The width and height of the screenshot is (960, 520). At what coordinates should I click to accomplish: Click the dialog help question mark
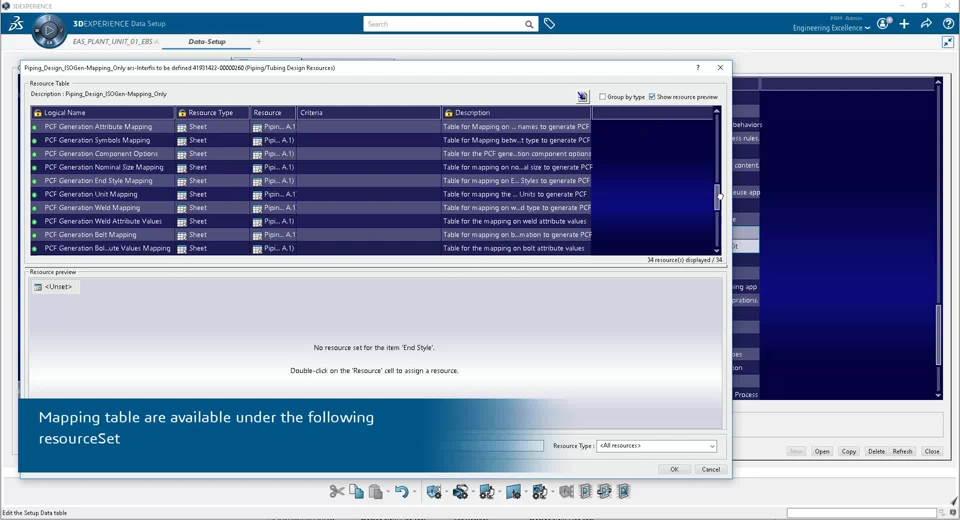[697, 68]
